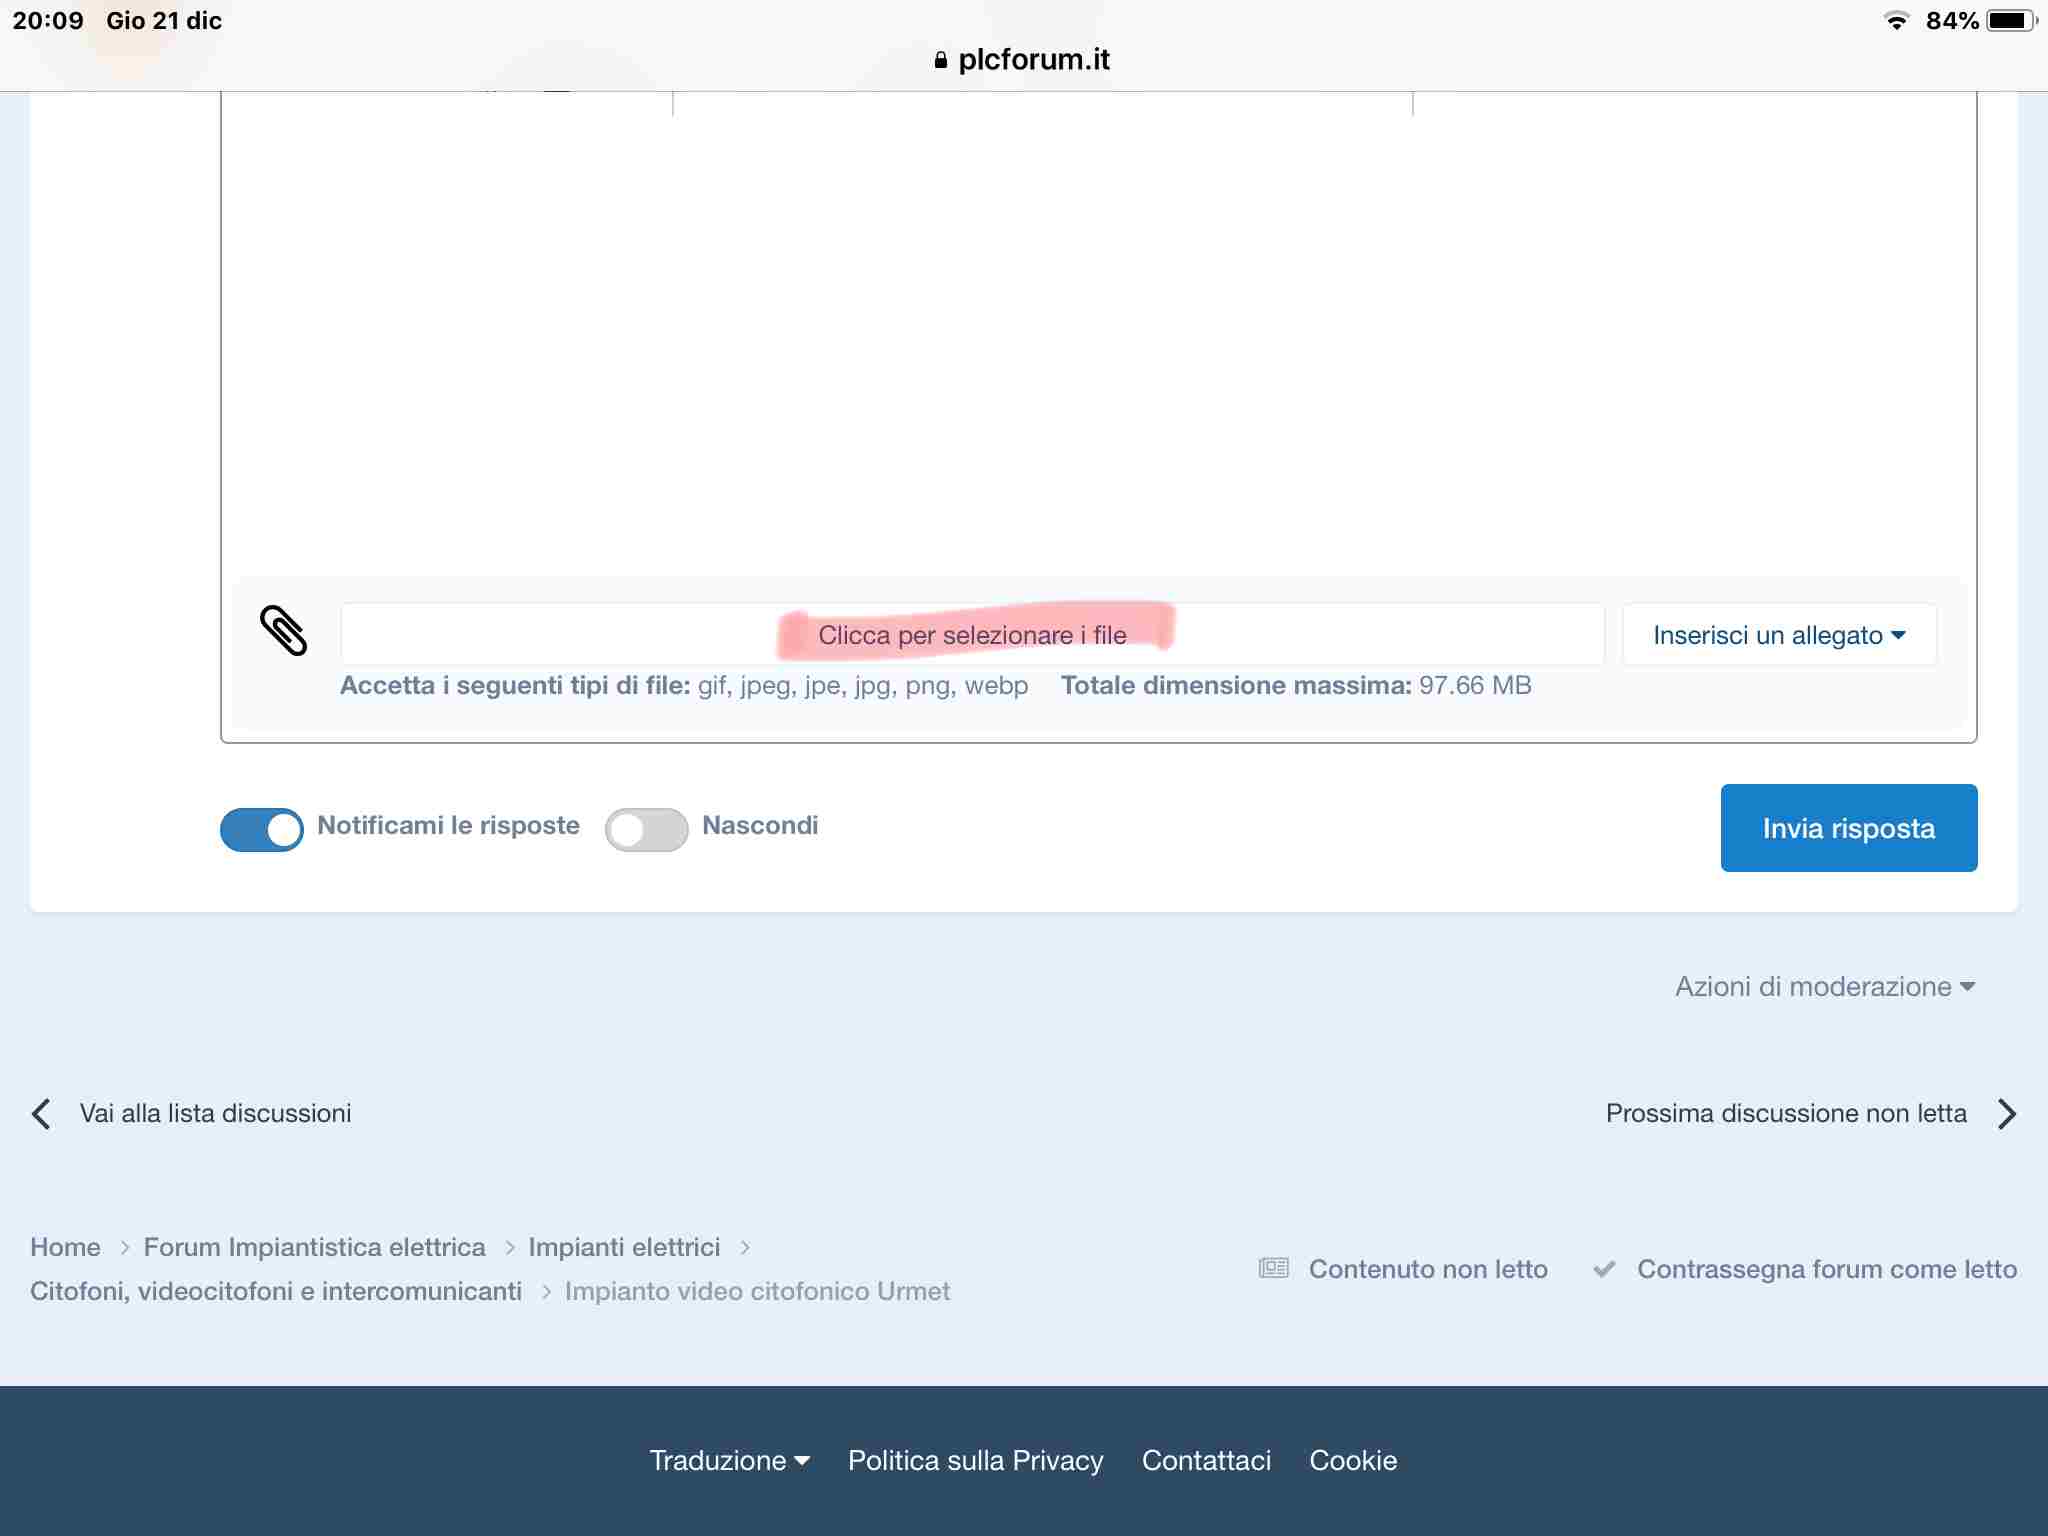Open Politica sulla Privacy footer link
This screenshot has width=2048, height=1536.
pyautogui.click(x=975, y=1461)
